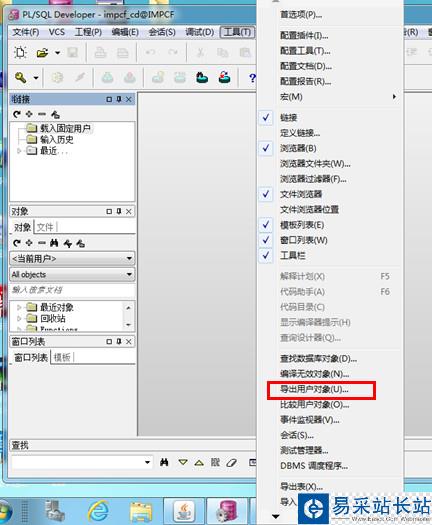
Task: Click the fourth icon in the 链接 panel toolbar, right of the minus
Action: tap(55, 115)
